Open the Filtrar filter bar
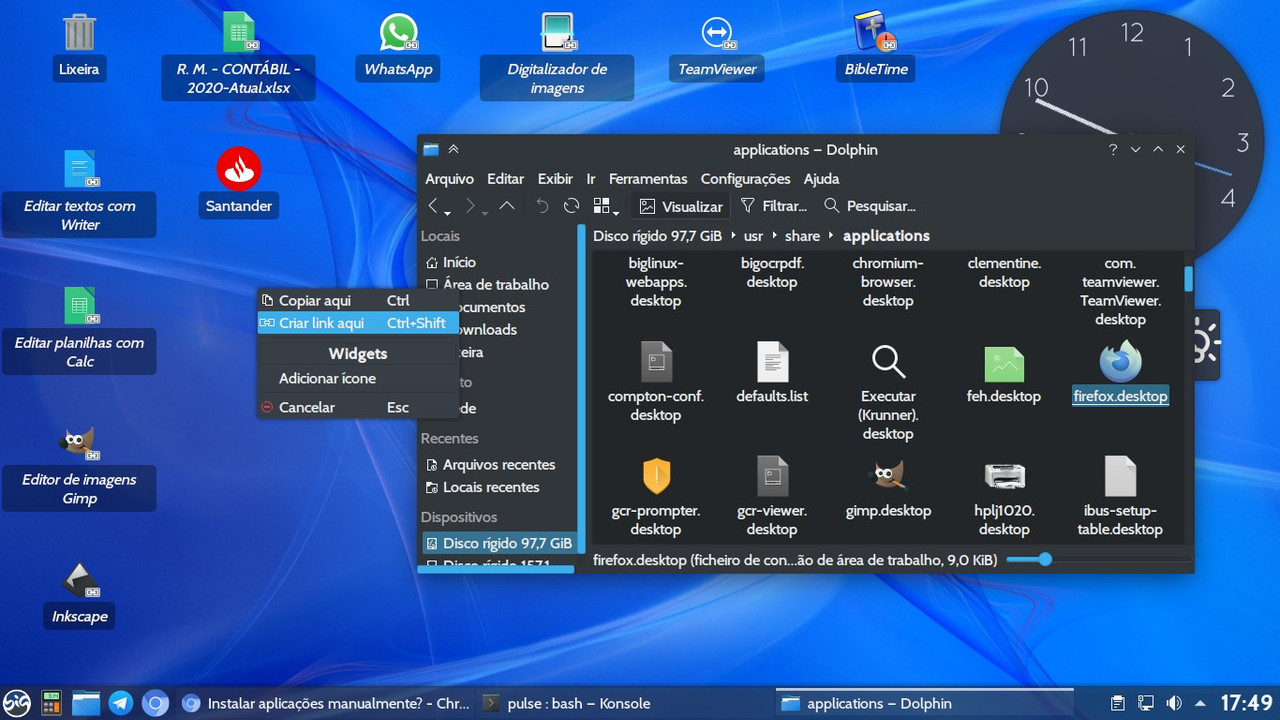 773,206
